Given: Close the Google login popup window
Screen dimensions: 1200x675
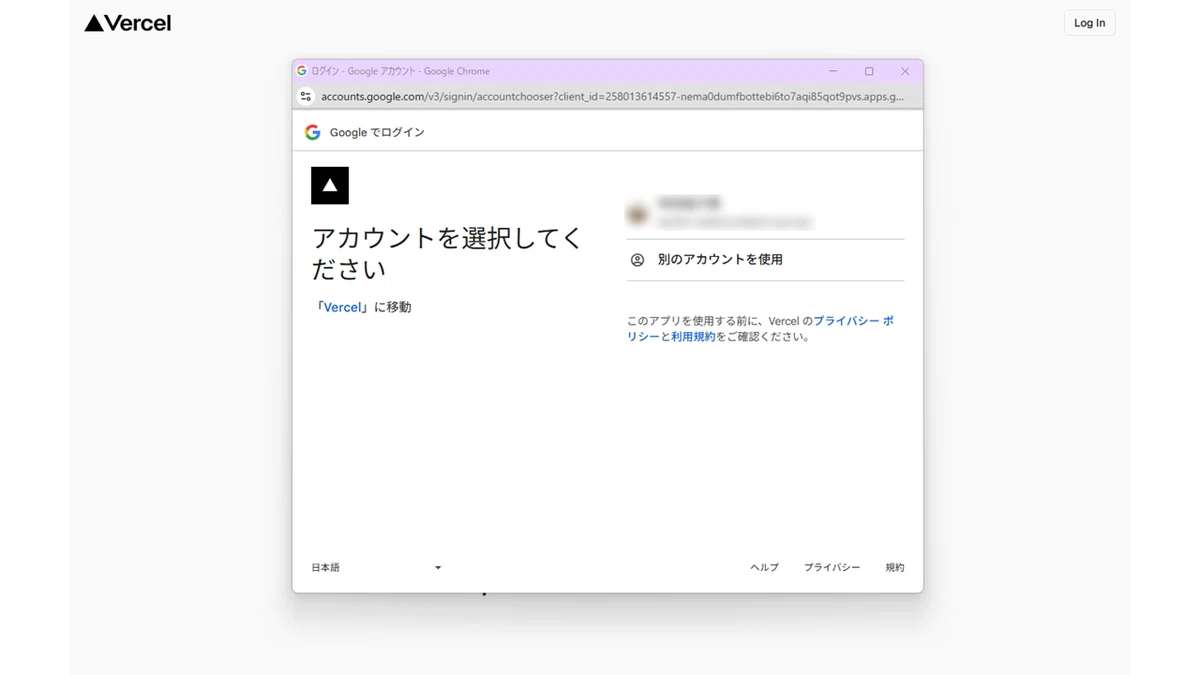Looking at the screenshot, I should pyautogui.click(x=905, y=71).
